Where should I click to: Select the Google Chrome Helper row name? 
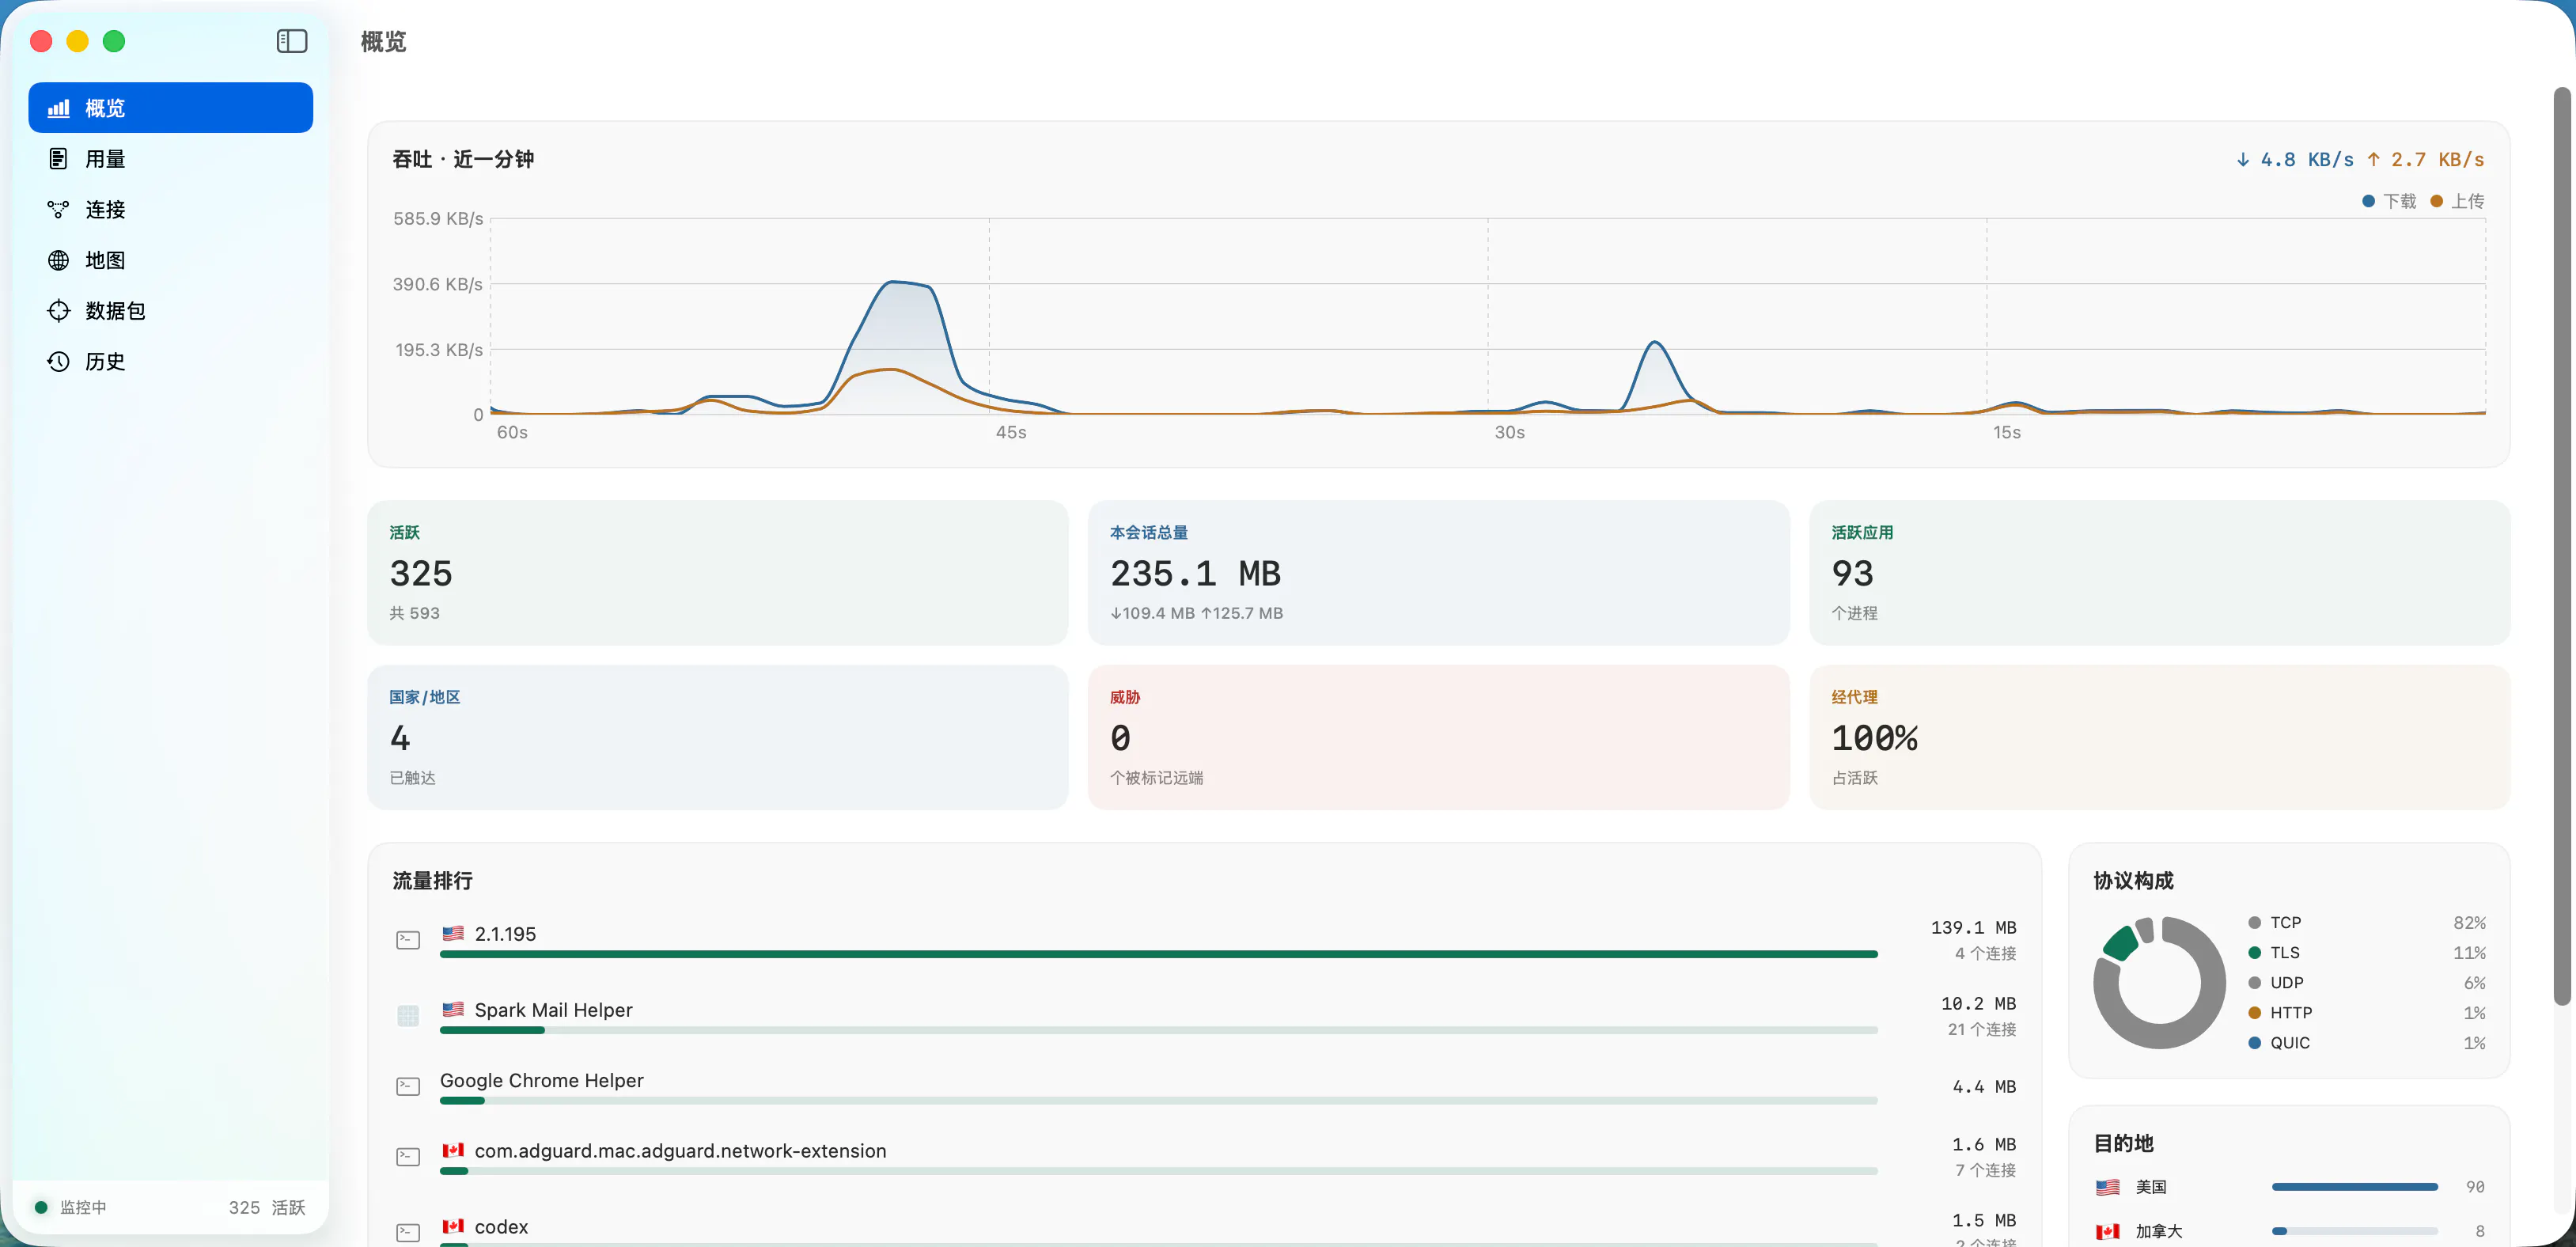[x=541, y=1080]
